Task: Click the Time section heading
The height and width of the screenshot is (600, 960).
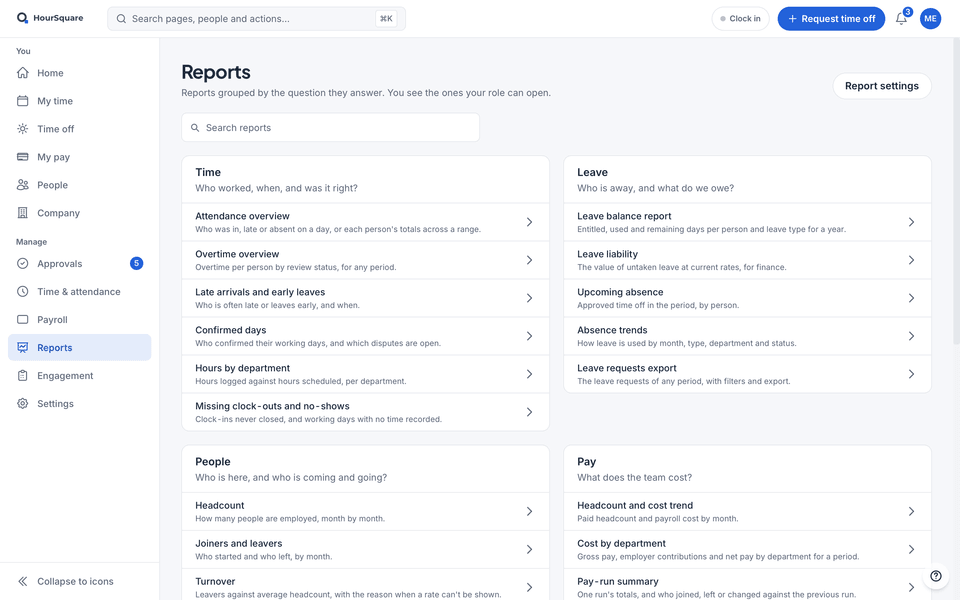Action: click(x=208, y=172)
